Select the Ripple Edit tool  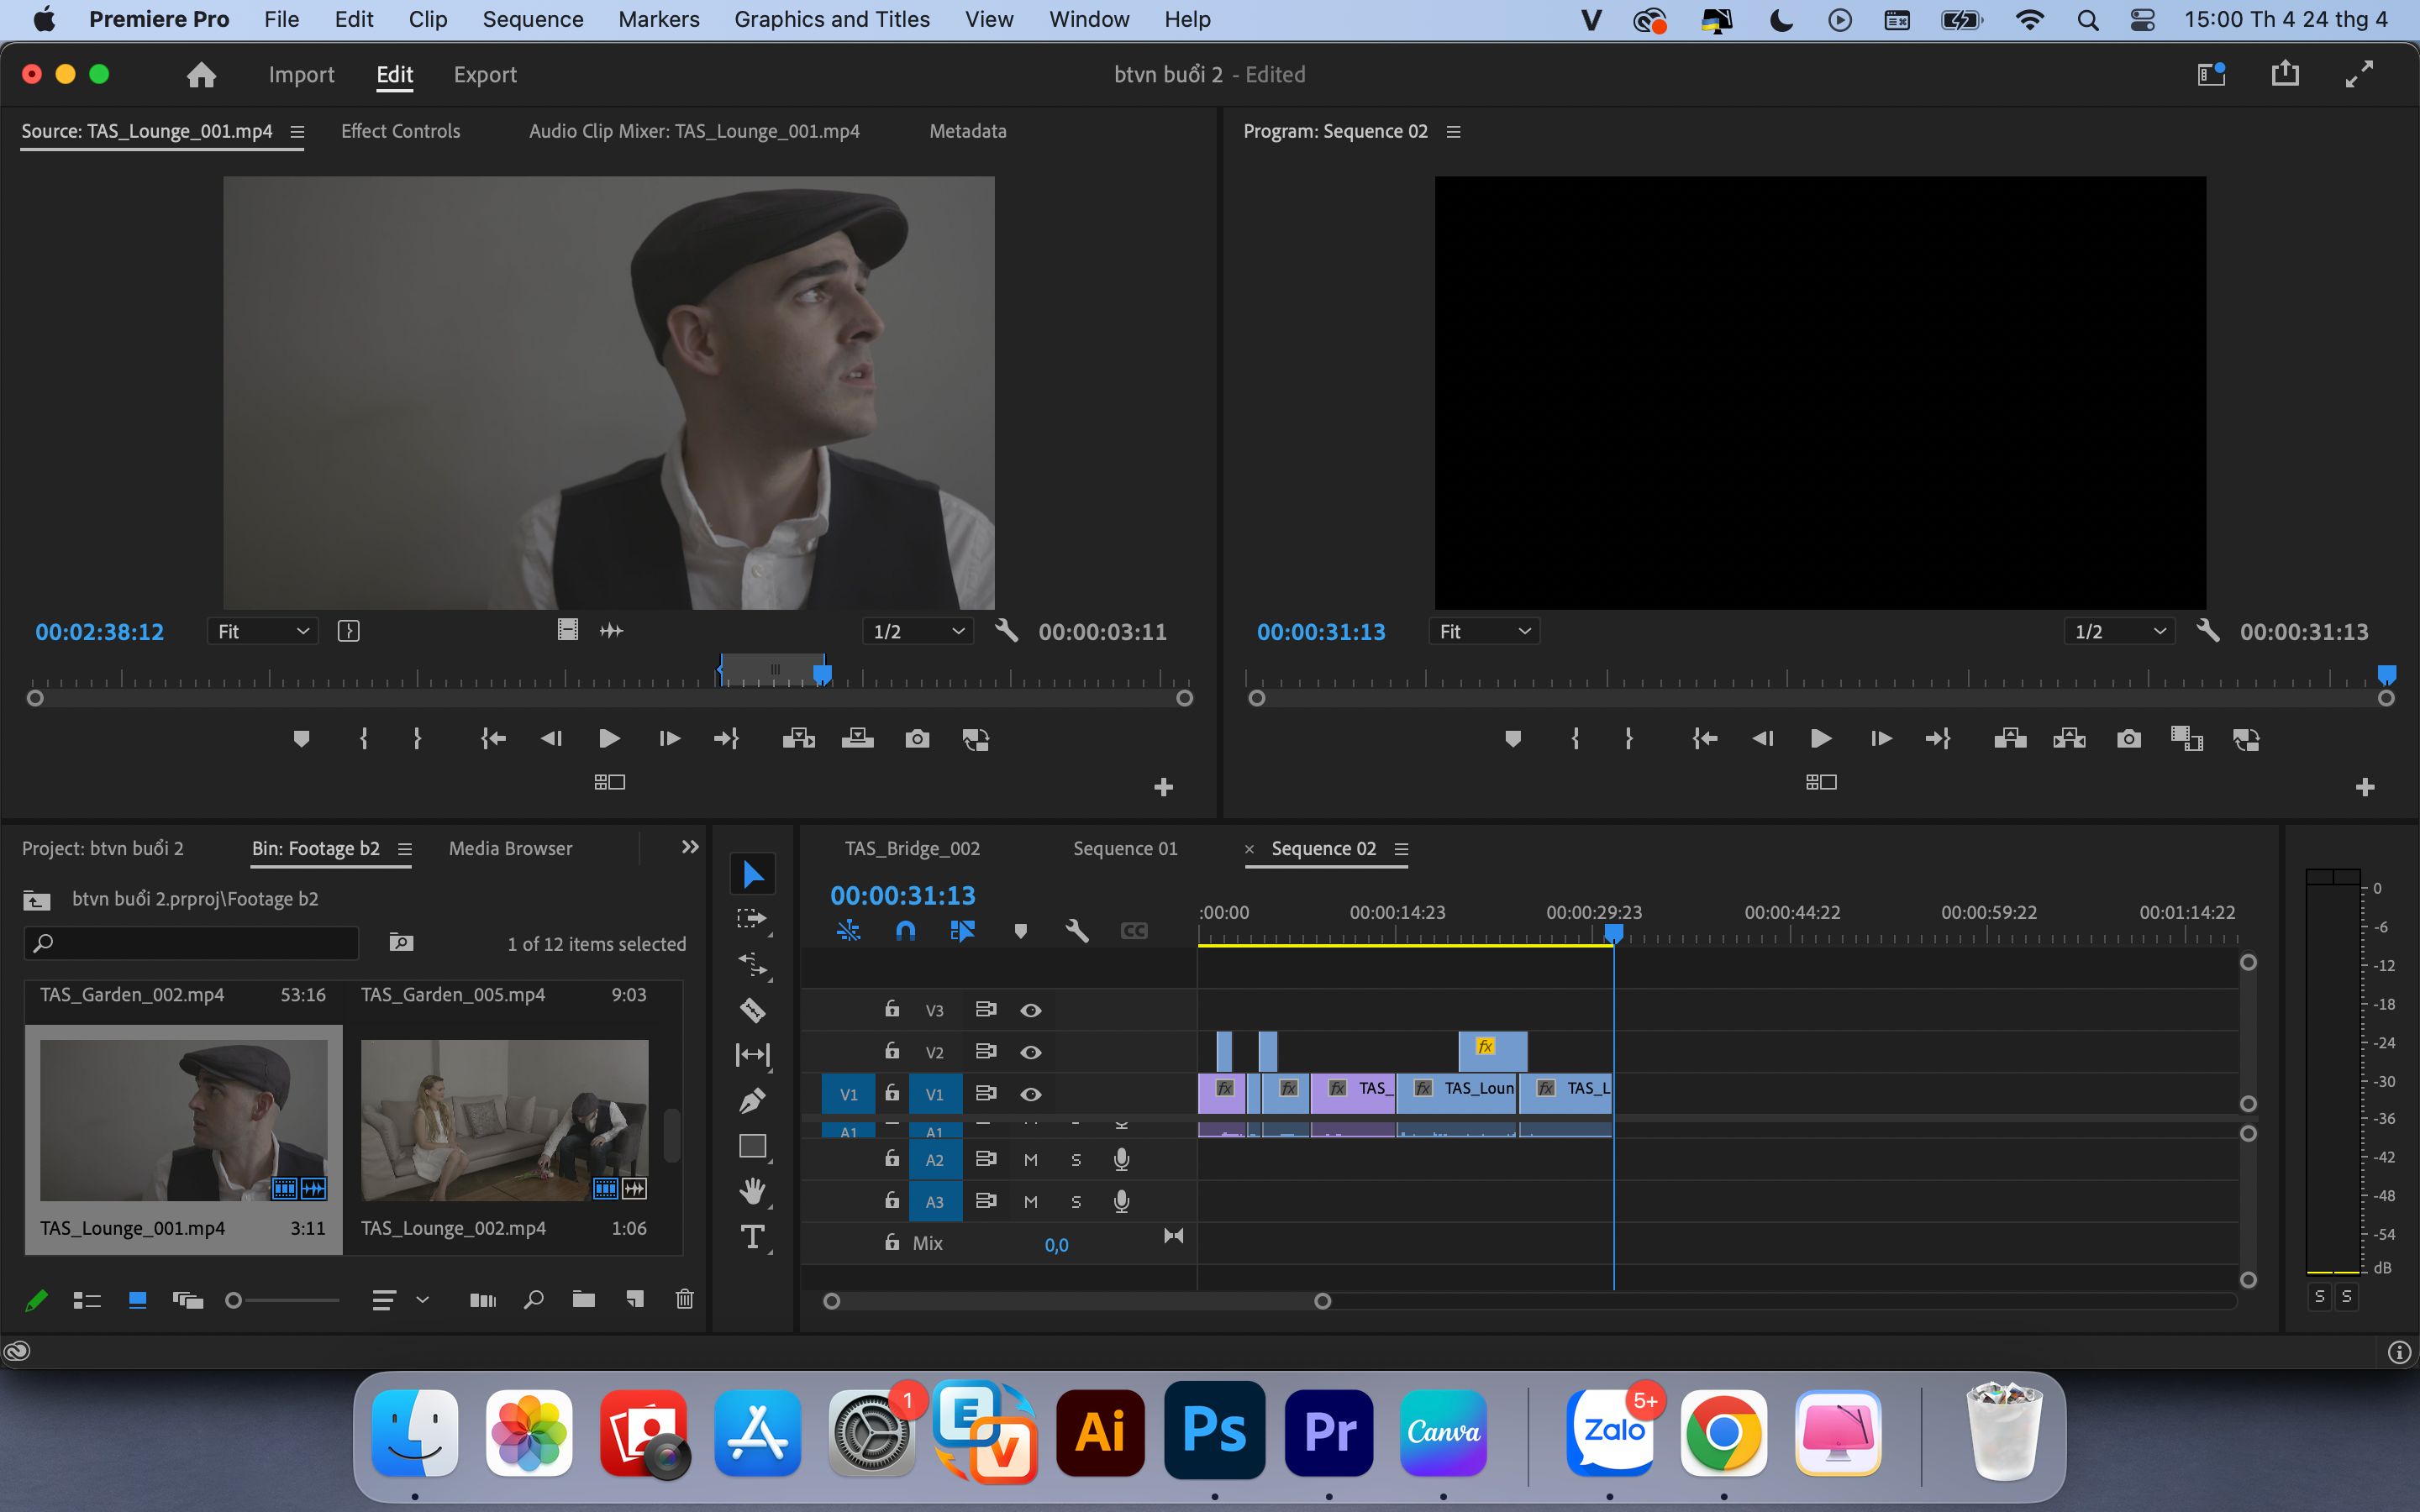[752, 965]
